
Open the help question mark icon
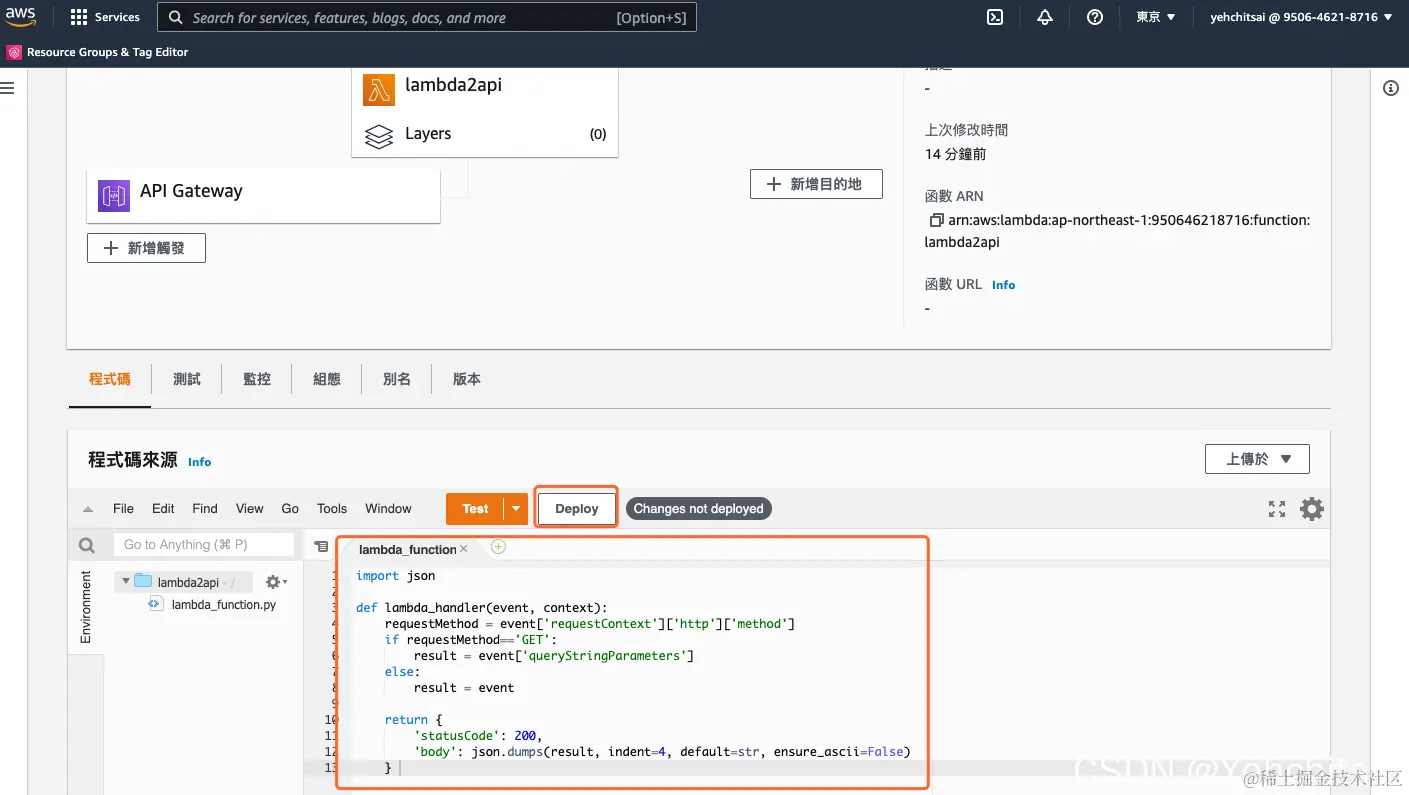(1095, 17)
